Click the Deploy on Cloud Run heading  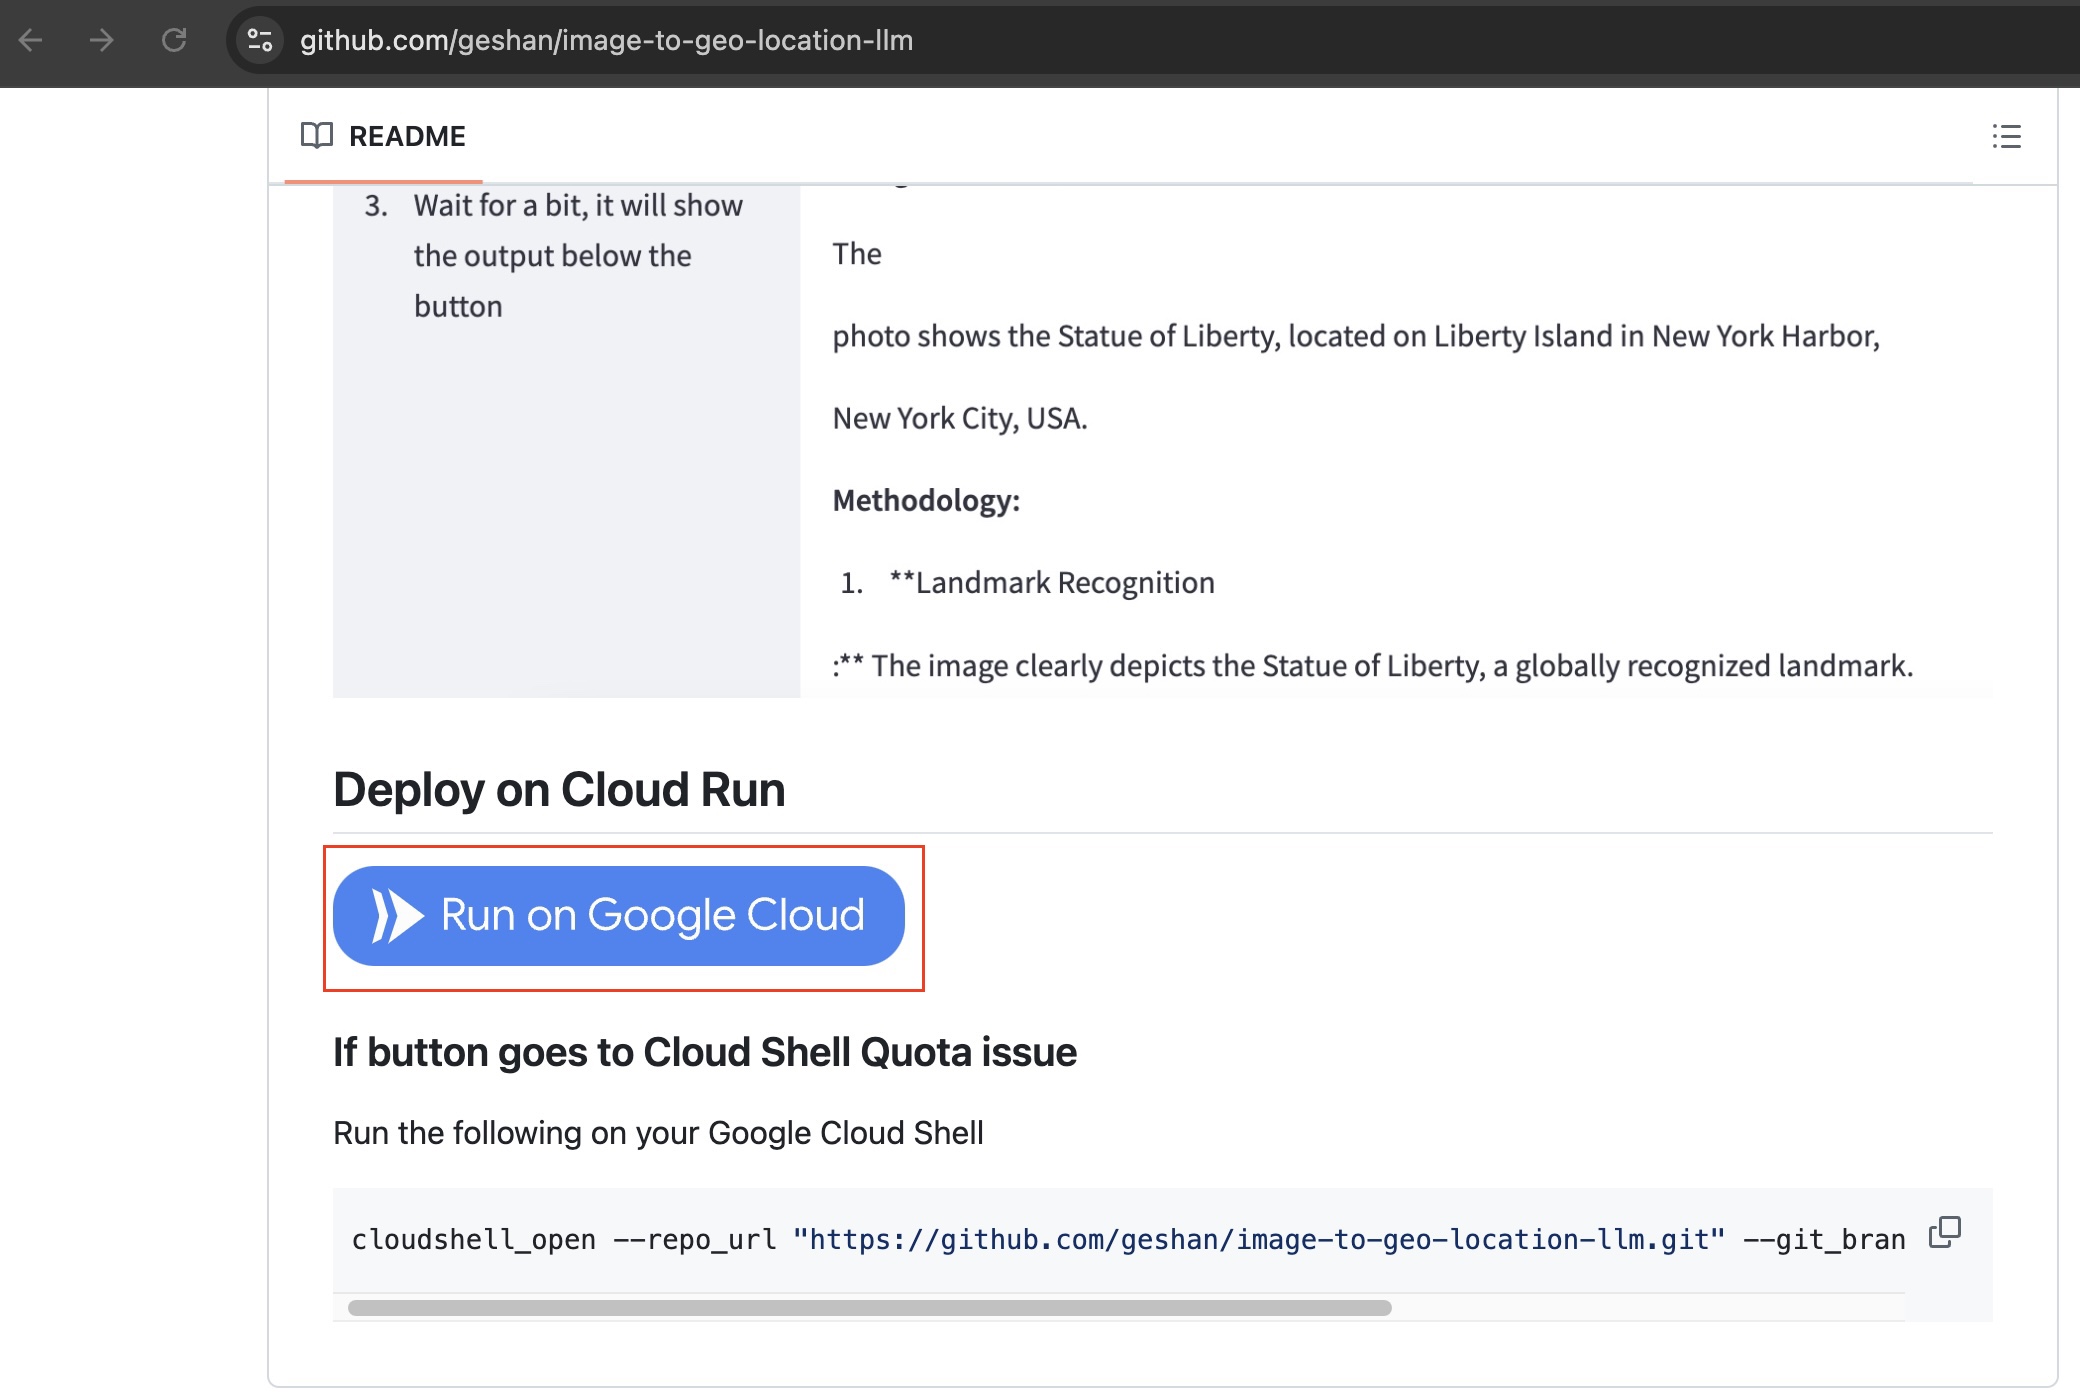tap(558, 789)
